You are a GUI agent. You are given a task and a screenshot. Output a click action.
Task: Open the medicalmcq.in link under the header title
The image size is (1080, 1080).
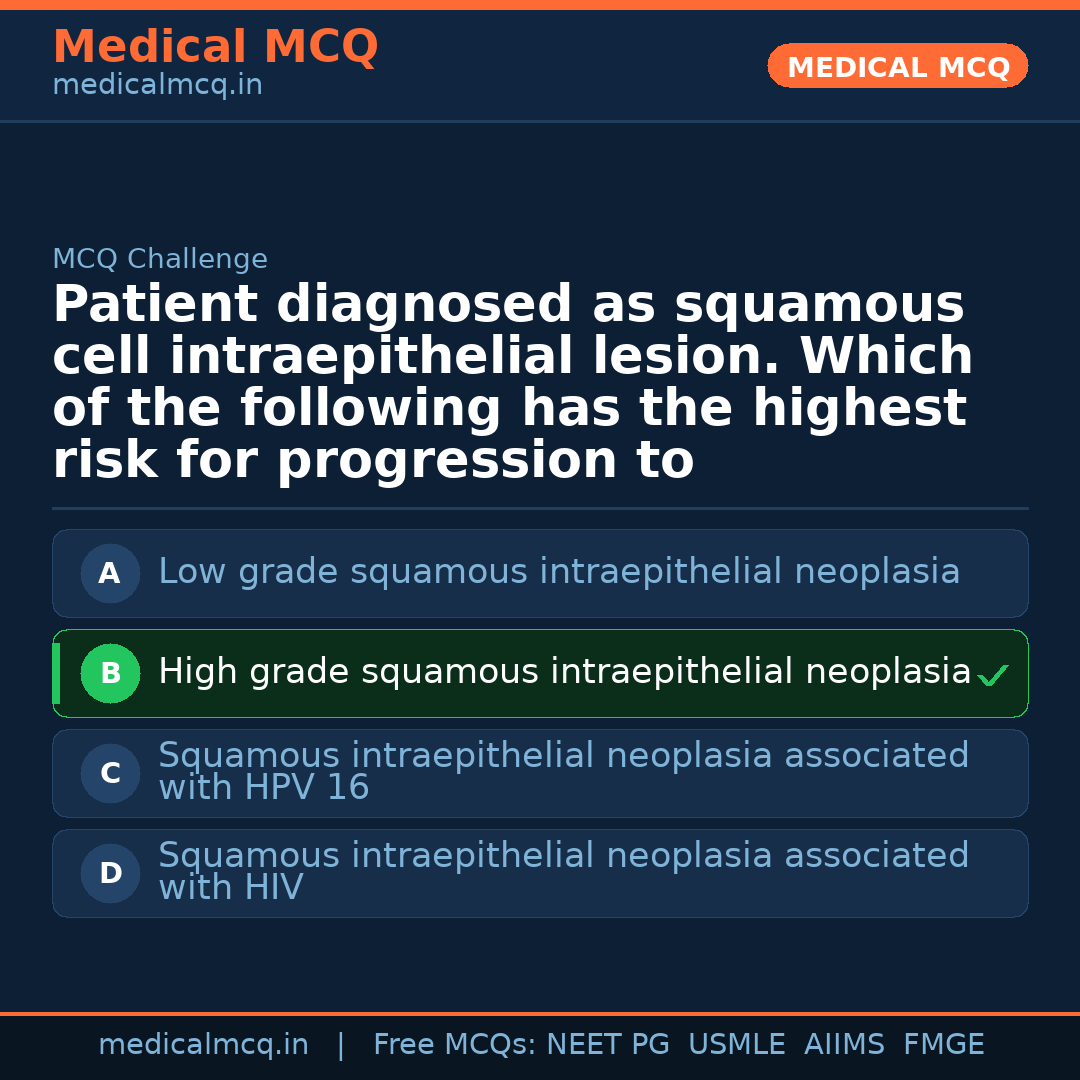(157, 86)
